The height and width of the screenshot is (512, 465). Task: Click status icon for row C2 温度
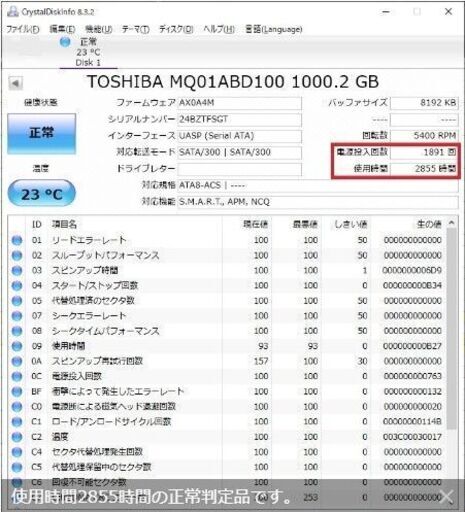[17, 437]
